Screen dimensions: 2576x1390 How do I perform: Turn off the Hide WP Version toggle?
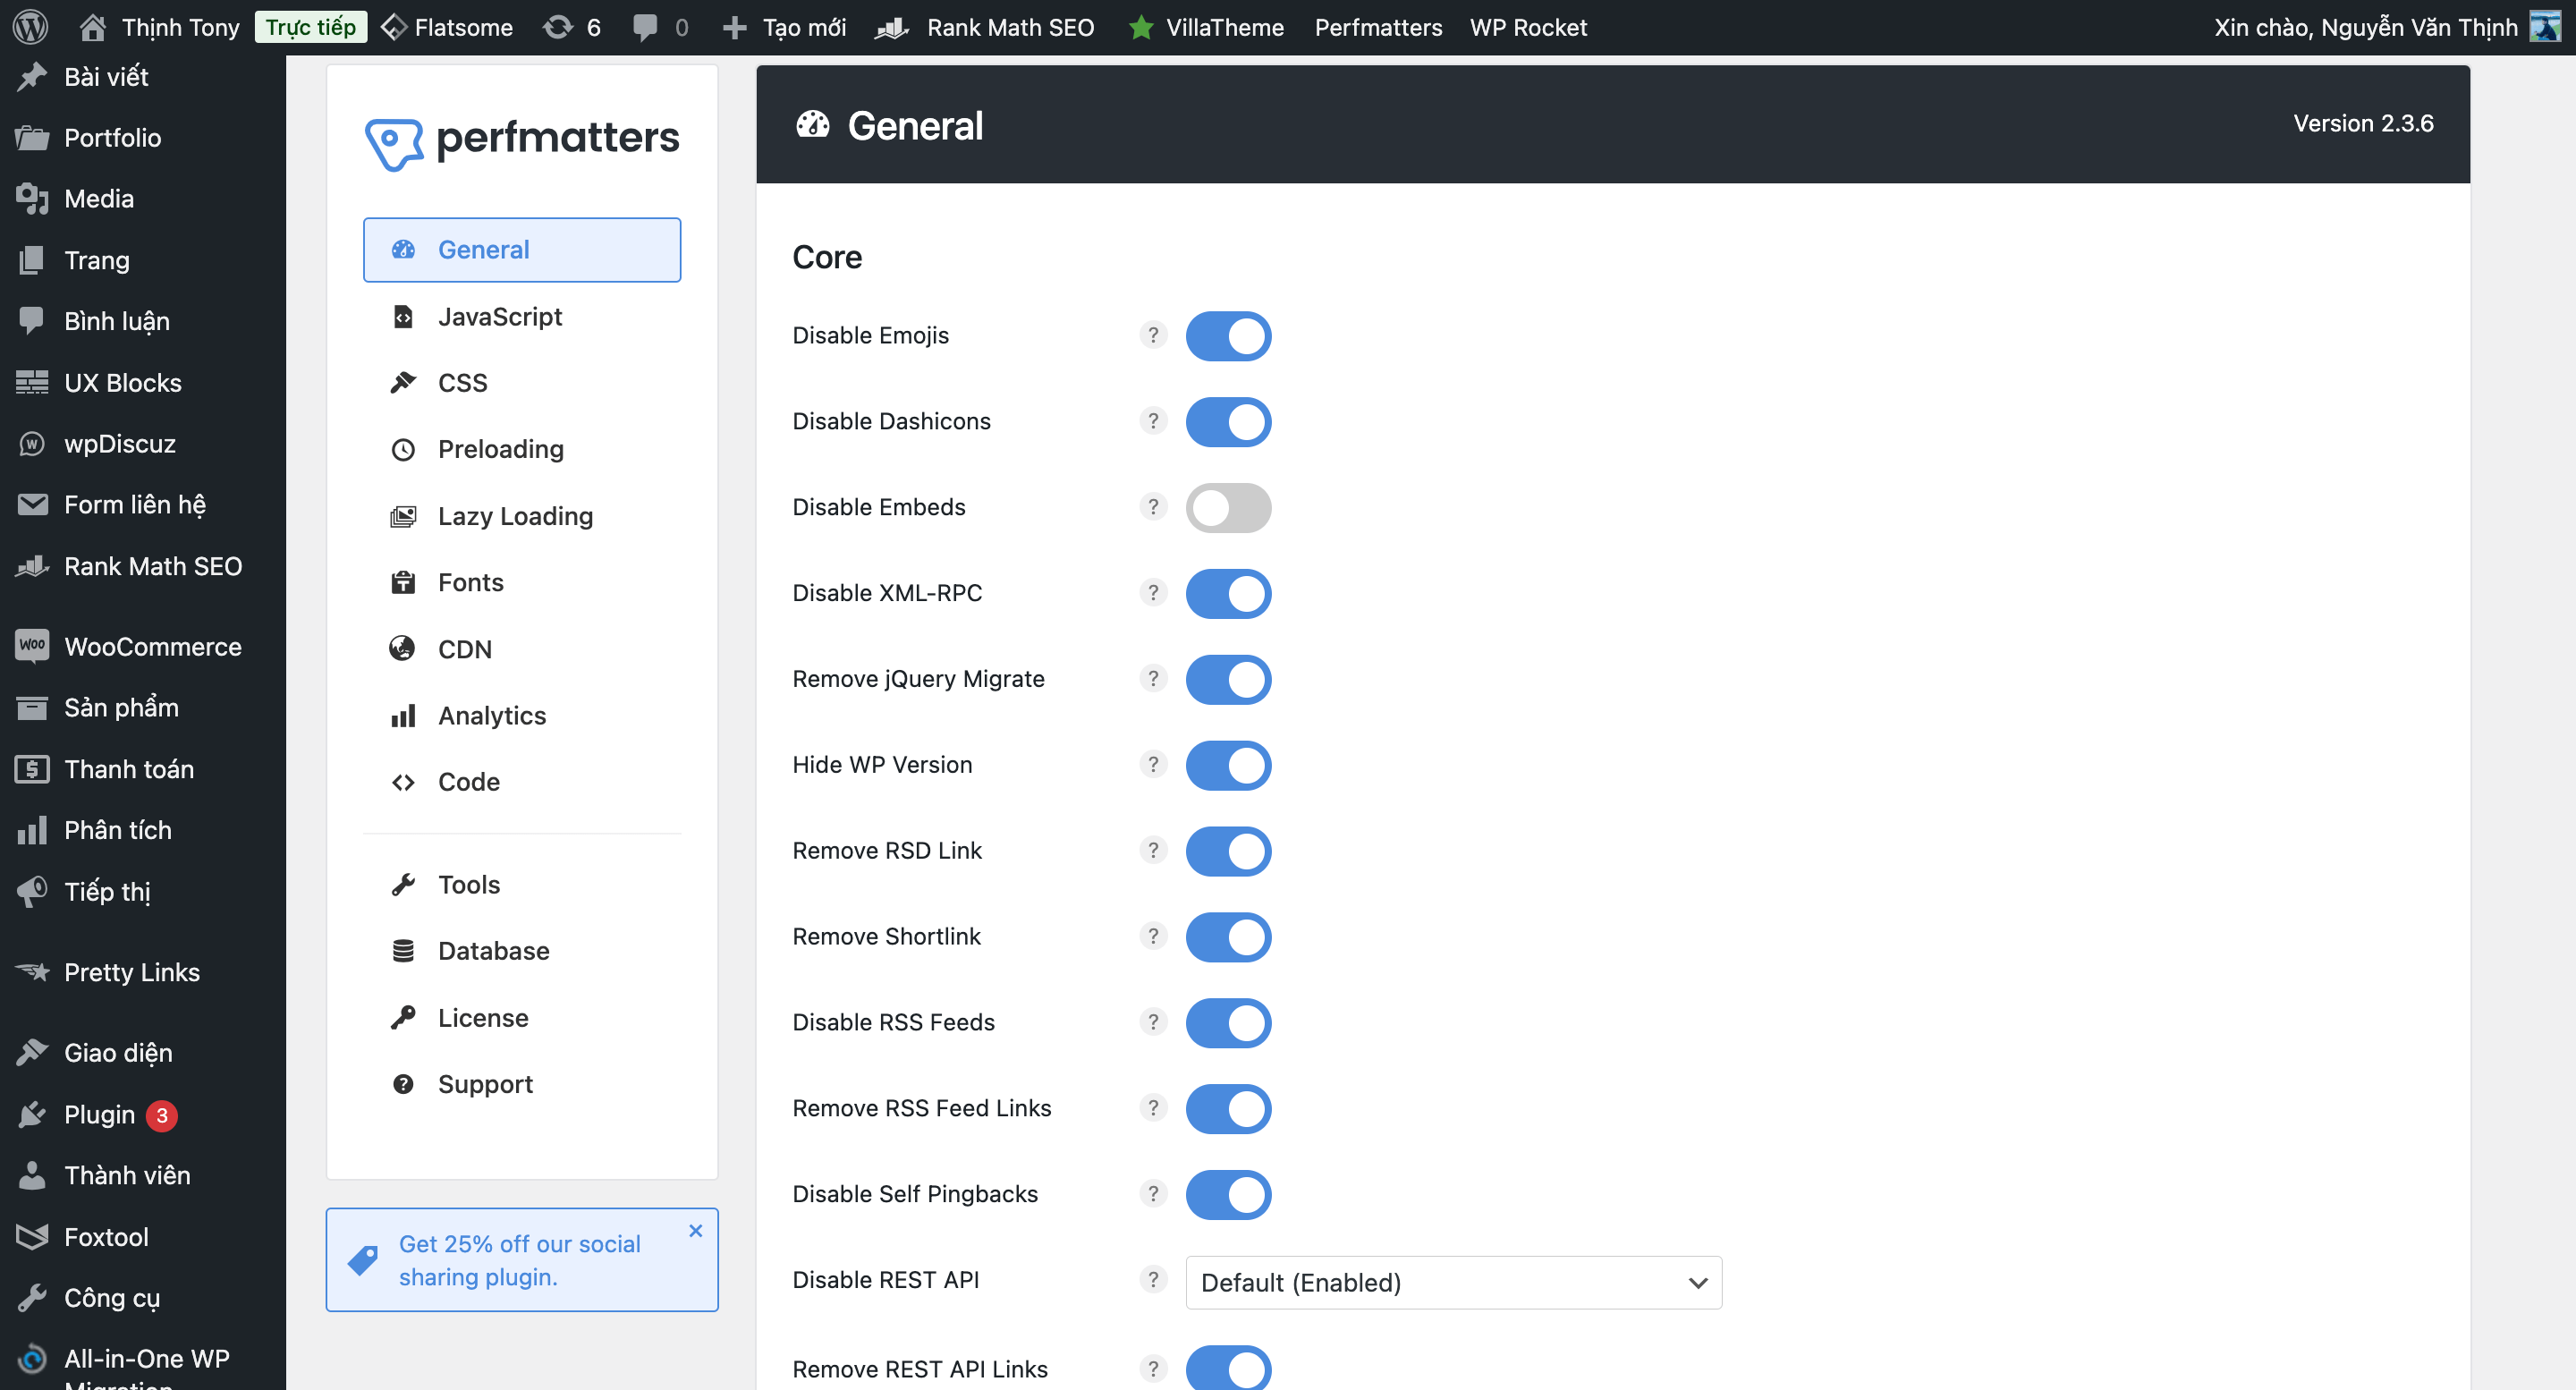tap(1229, 765)
